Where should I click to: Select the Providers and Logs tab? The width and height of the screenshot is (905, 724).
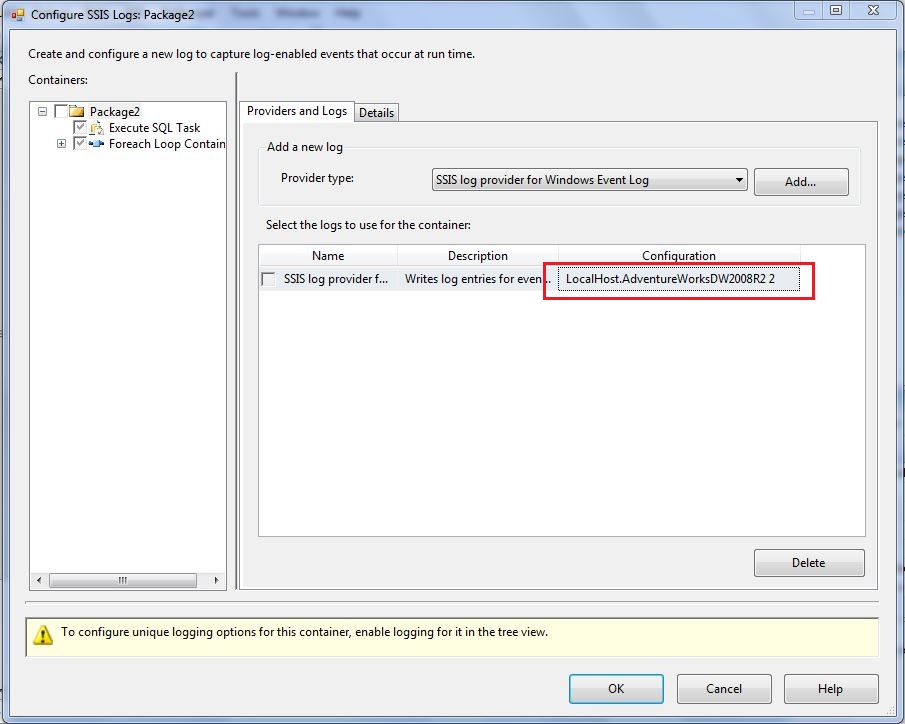[x=296, y=111]
